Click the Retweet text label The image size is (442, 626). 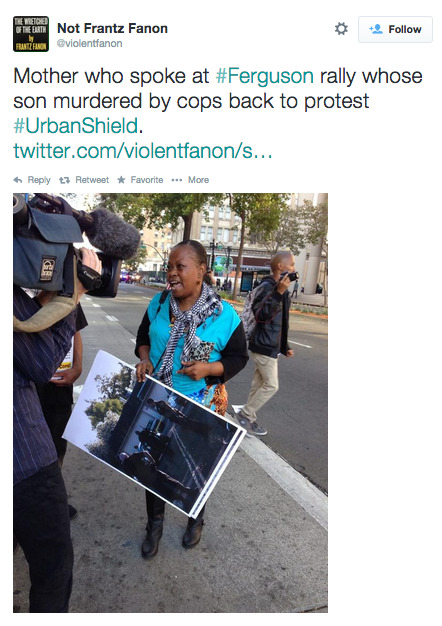(x=92, y=180)
